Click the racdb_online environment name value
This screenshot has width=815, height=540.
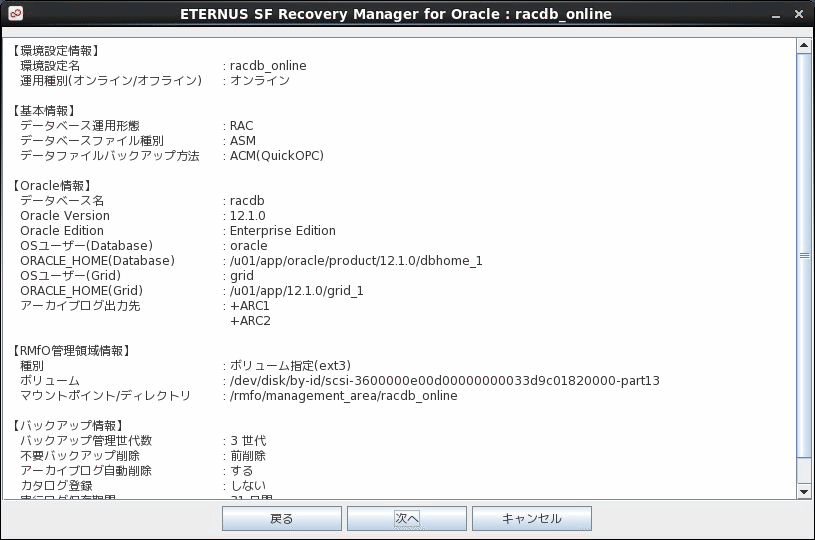[268, 65]
